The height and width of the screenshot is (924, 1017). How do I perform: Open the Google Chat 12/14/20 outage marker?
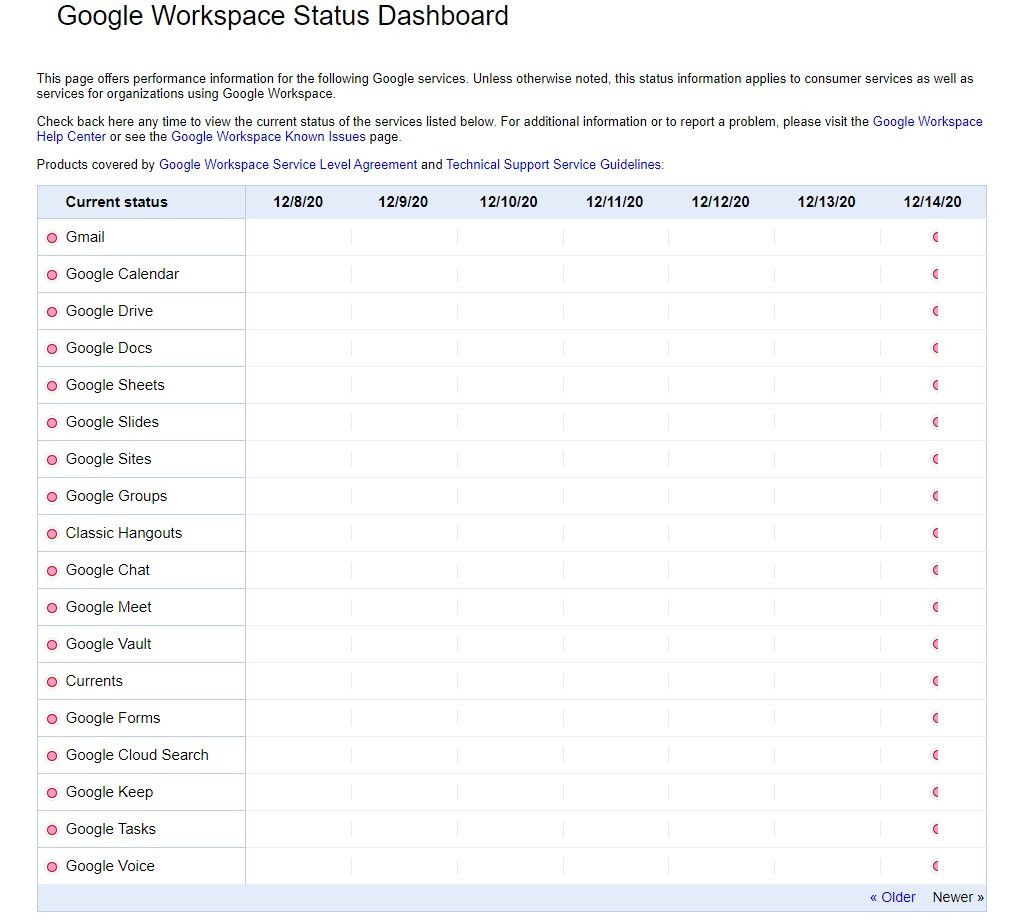(935, 569)
